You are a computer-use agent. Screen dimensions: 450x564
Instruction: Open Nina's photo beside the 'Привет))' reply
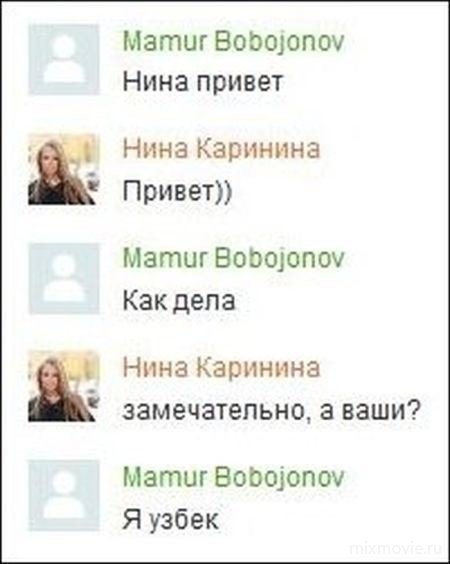pyautogui.click(x=64, y=169)
